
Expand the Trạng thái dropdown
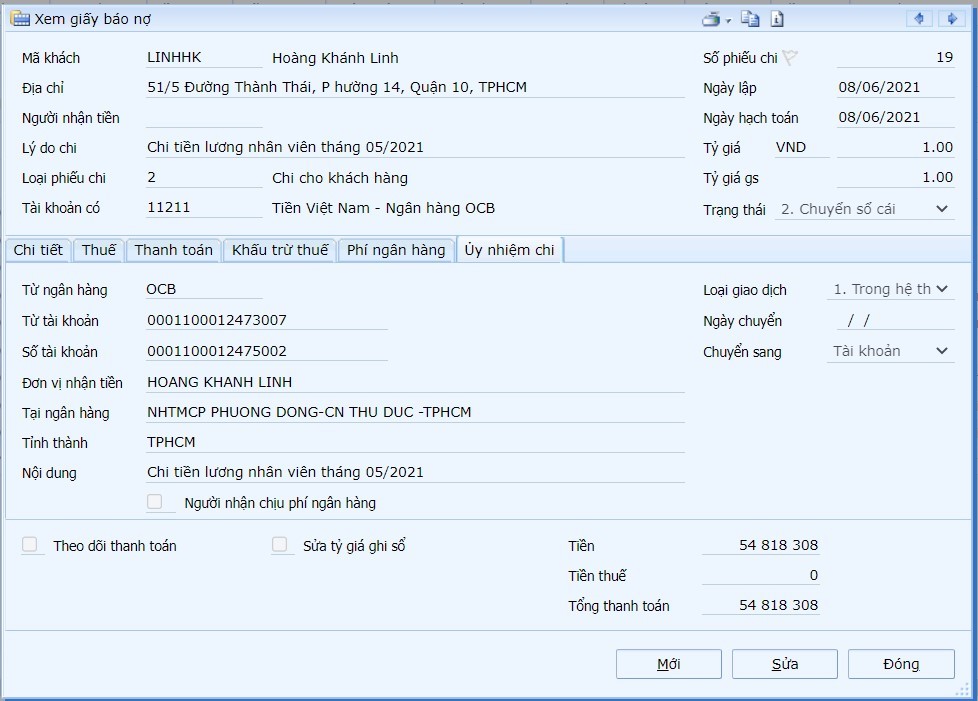[941, 209]
